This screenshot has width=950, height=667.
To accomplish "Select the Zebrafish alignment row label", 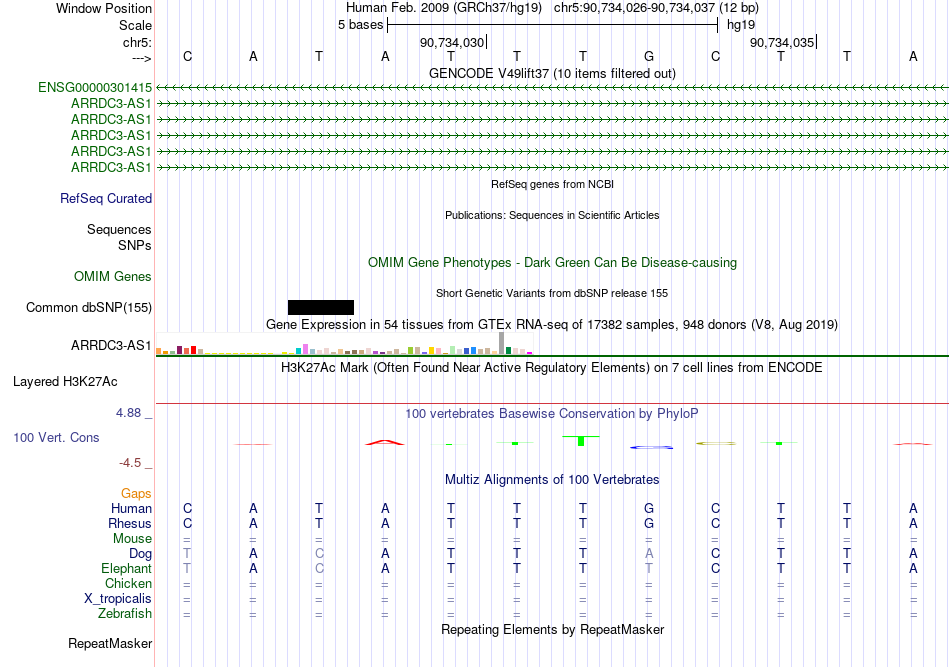I will point(125,614).
